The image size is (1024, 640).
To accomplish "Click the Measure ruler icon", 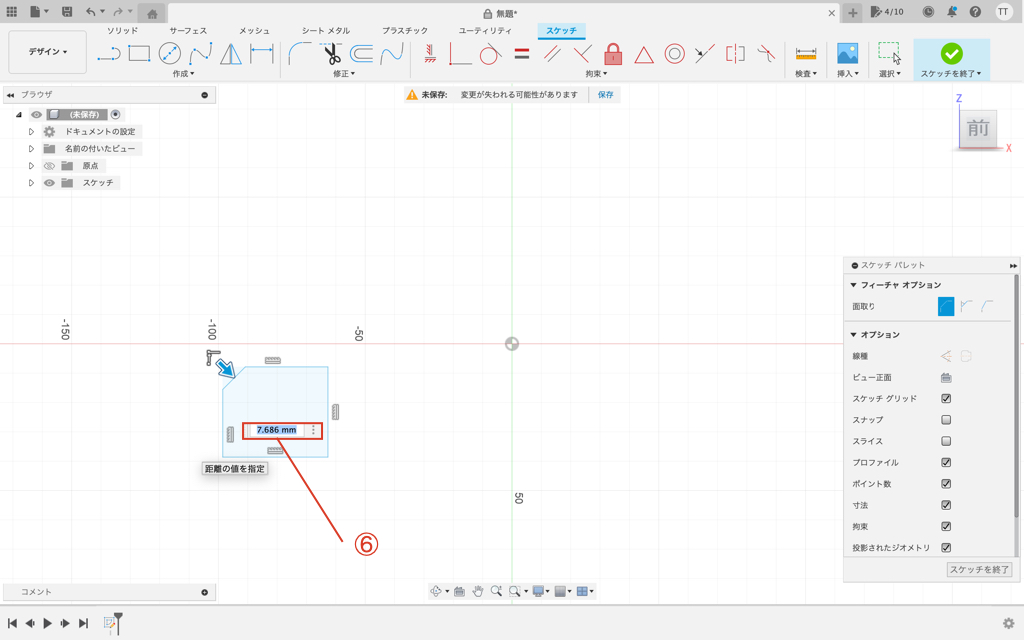I will click(806, 54).
